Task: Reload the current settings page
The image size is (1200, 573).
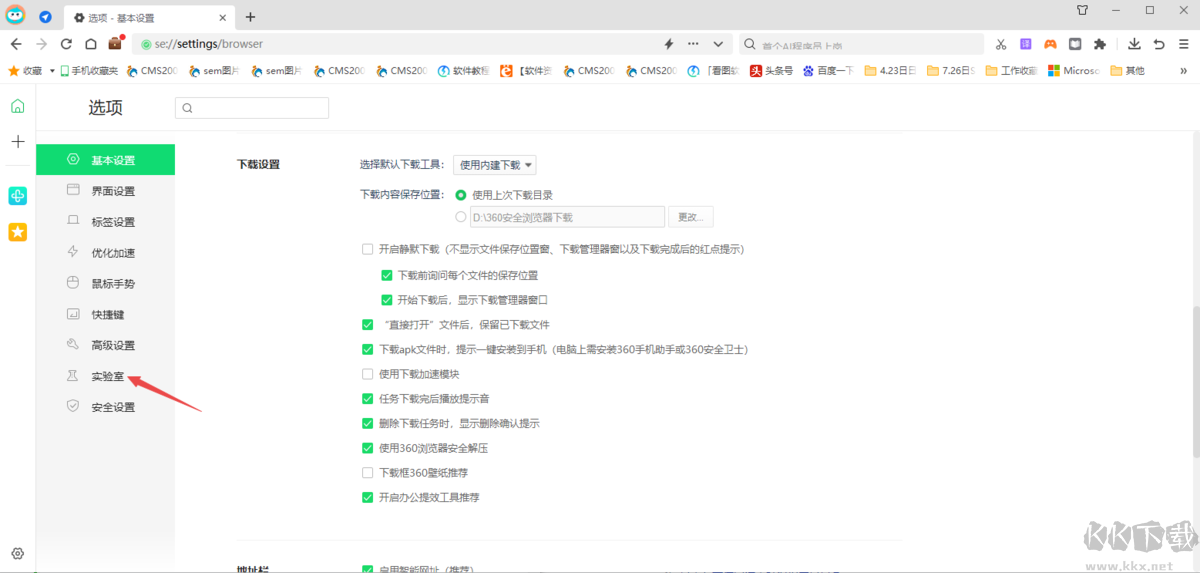Action: 66,44
